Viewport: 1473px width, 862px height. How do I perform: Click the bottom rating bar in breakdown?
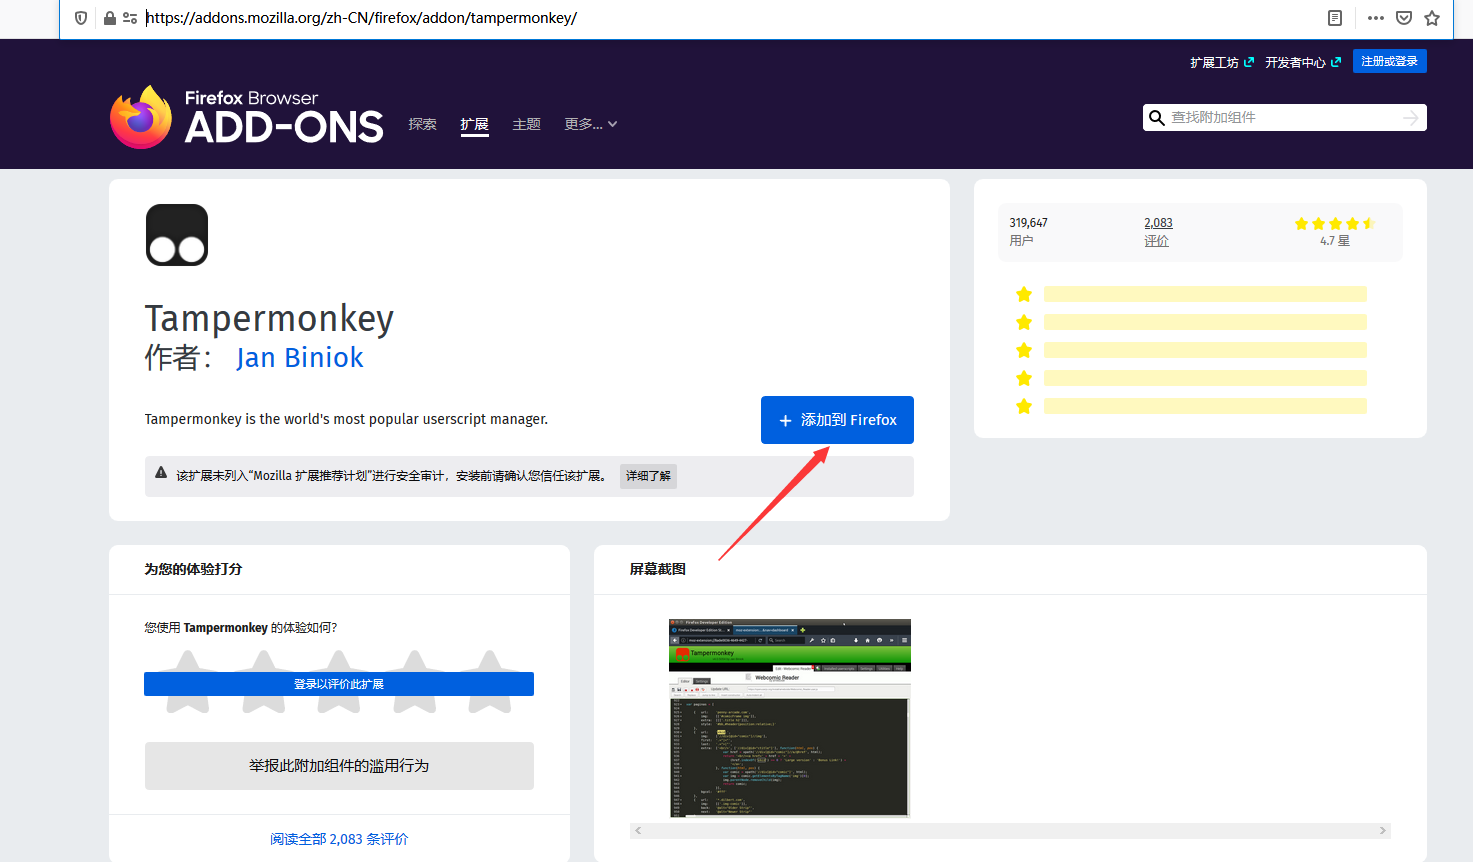coord(1205,406)
